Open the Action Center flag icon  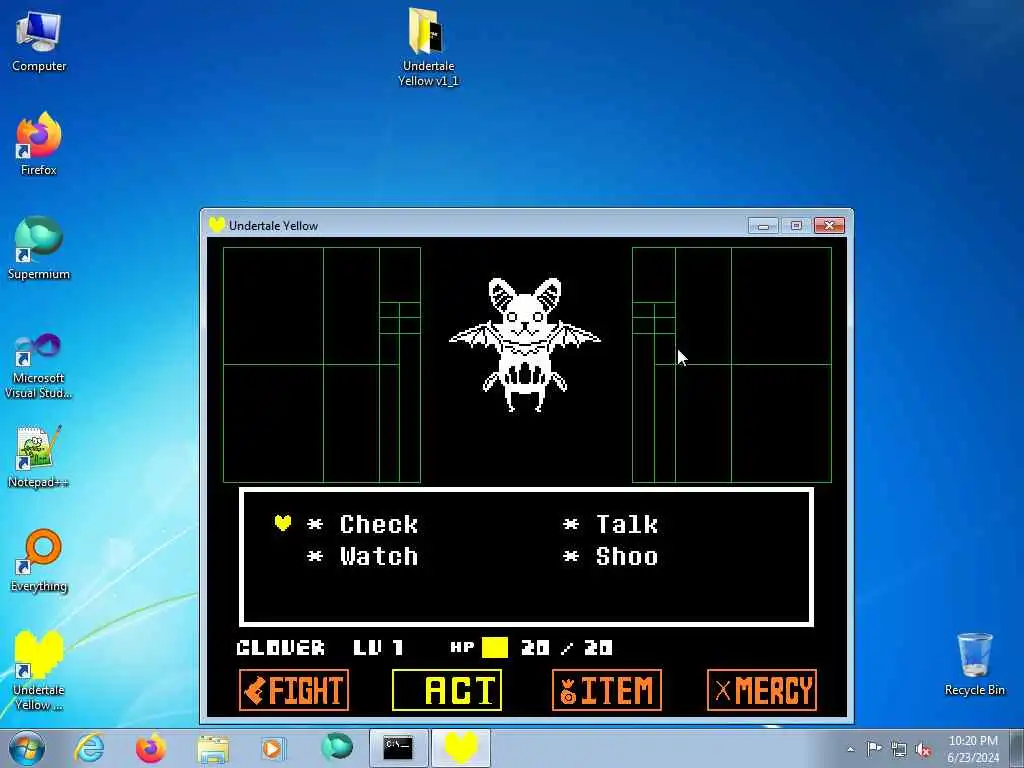coord(874,749)
